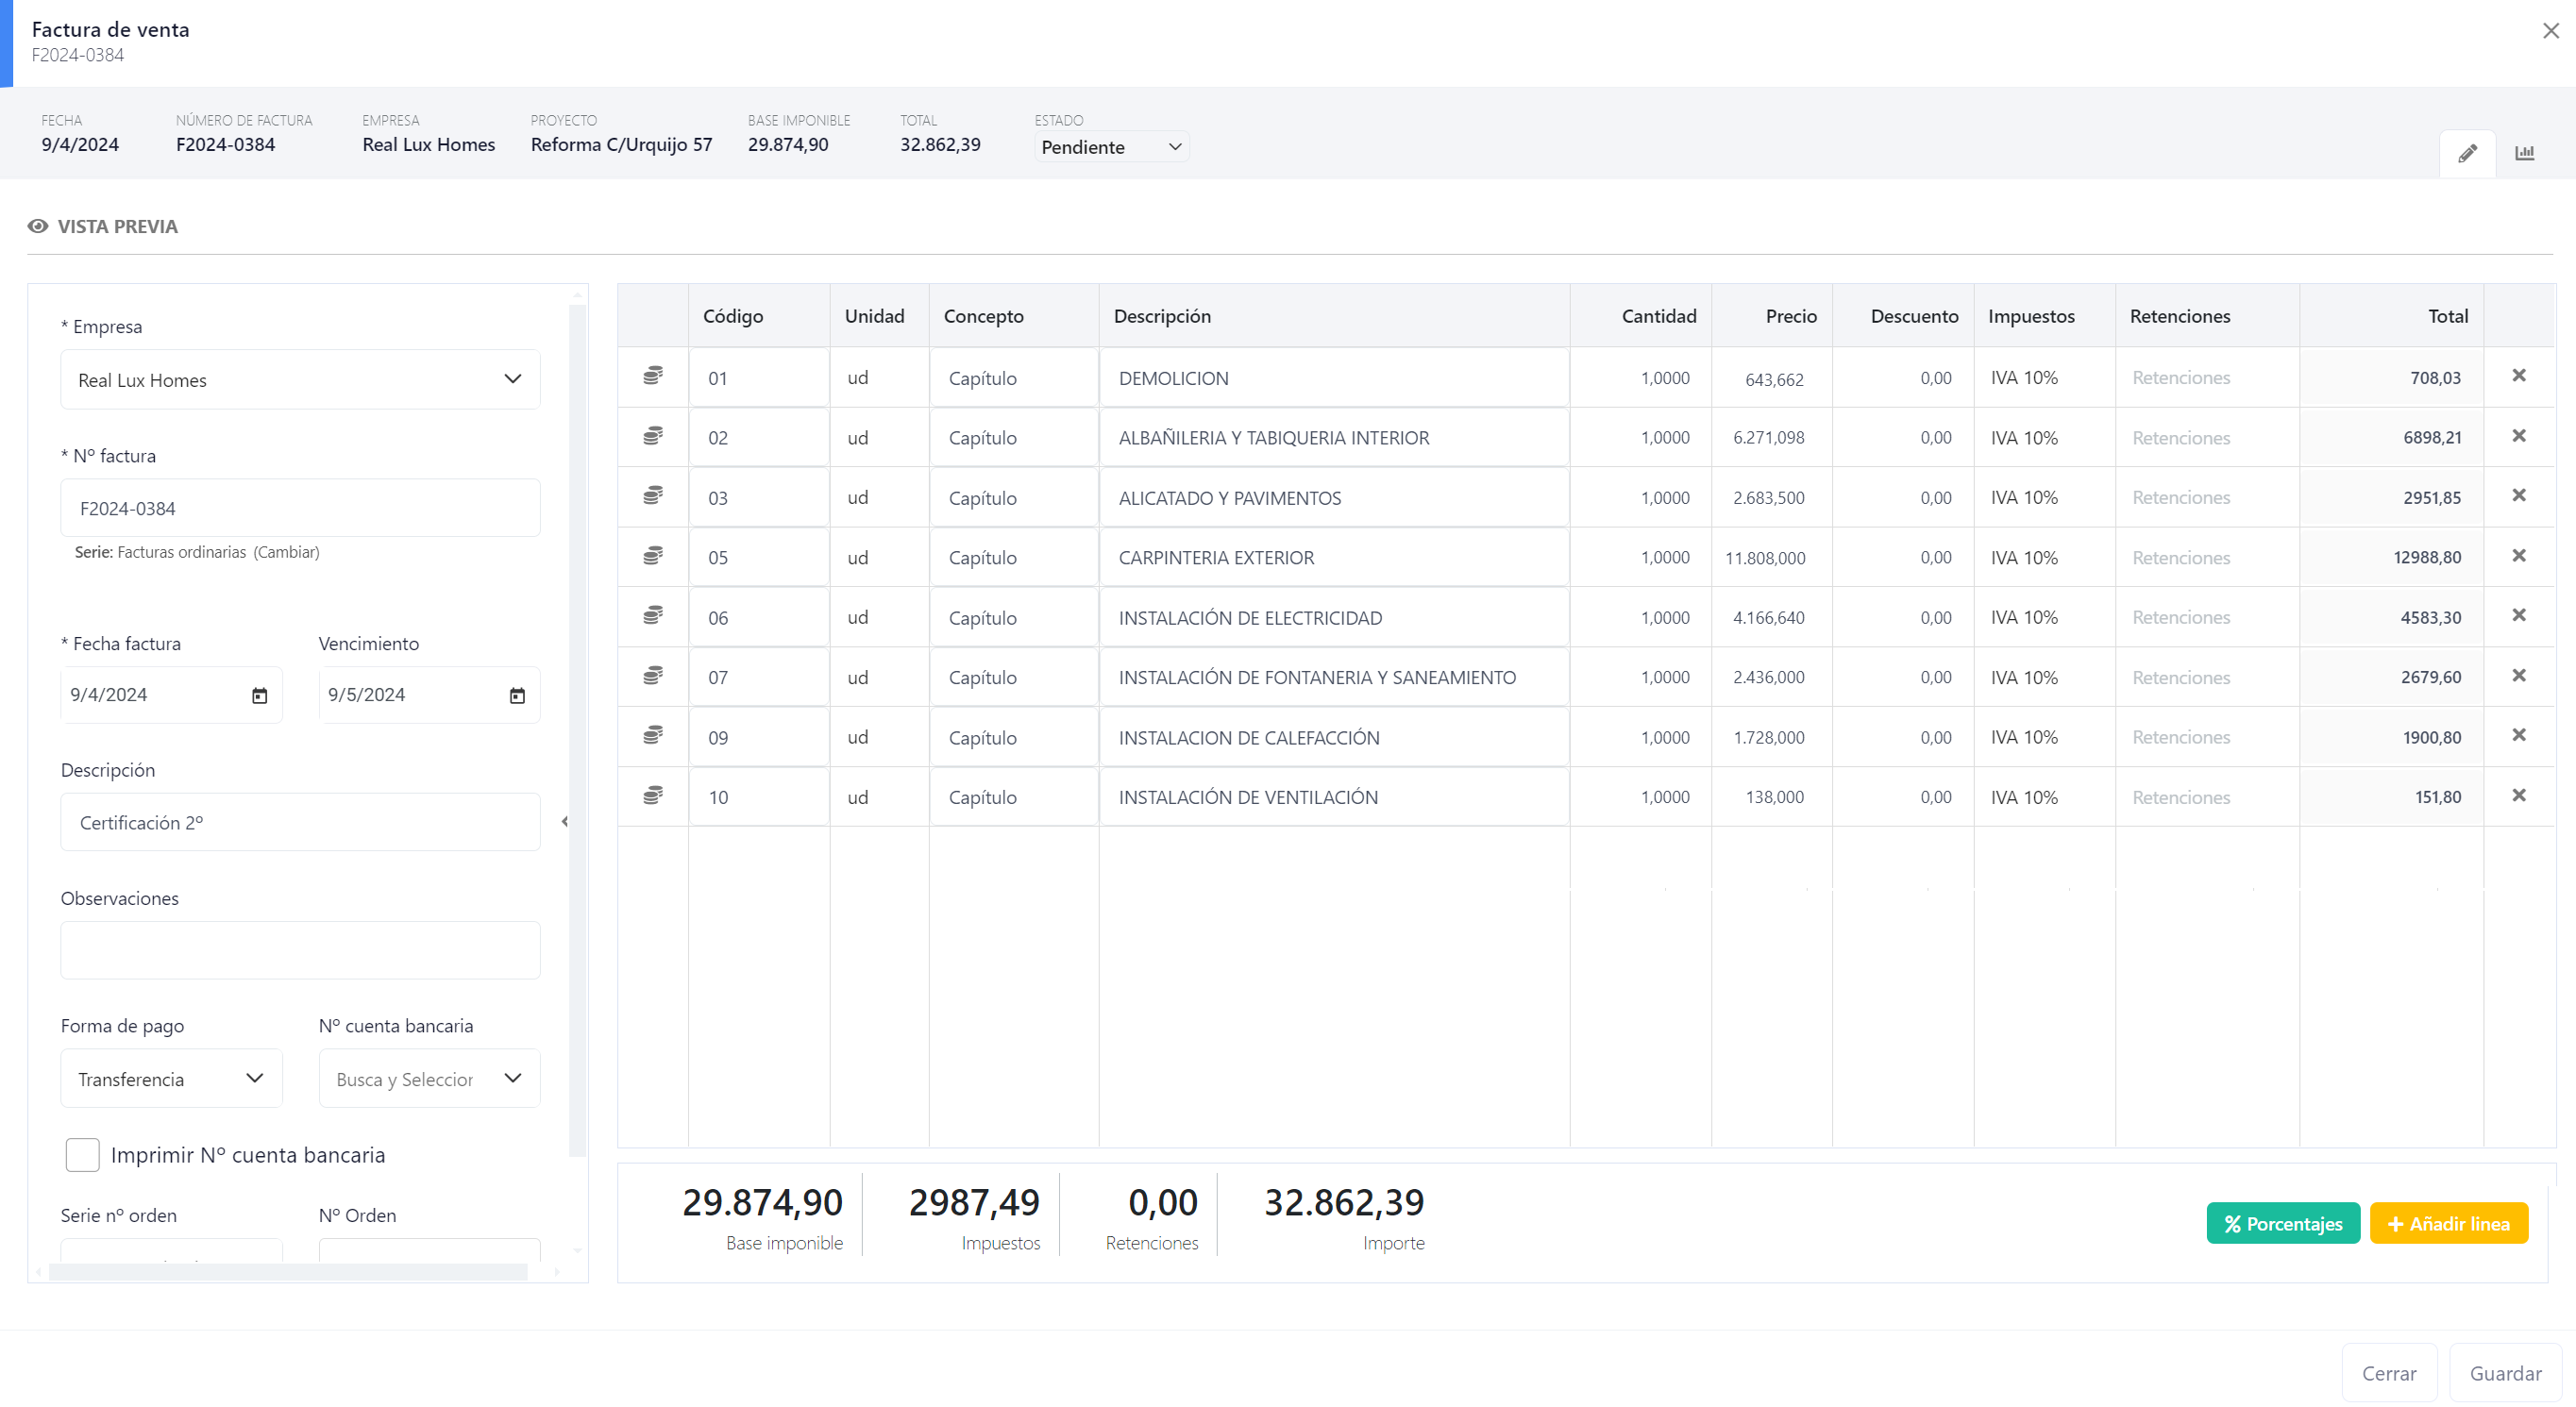This screenshot has height=1407, width=2576.
Task: Delete the CARPINTERIA EXTERIOR line
Action: pos(2518,556)
